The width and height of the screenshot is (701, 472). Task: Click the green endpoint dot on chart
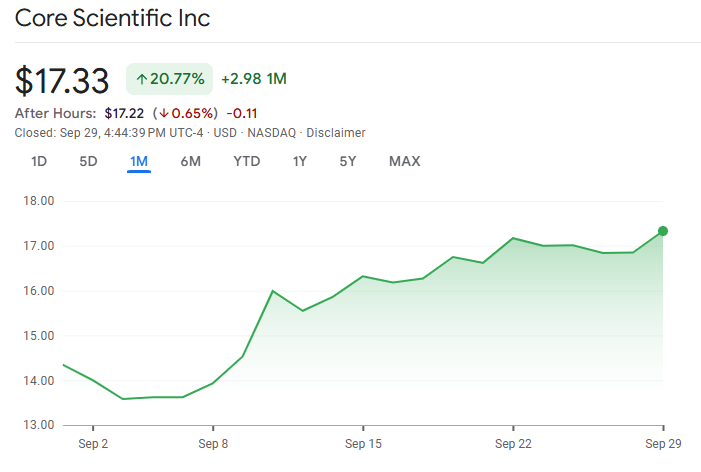663,231
